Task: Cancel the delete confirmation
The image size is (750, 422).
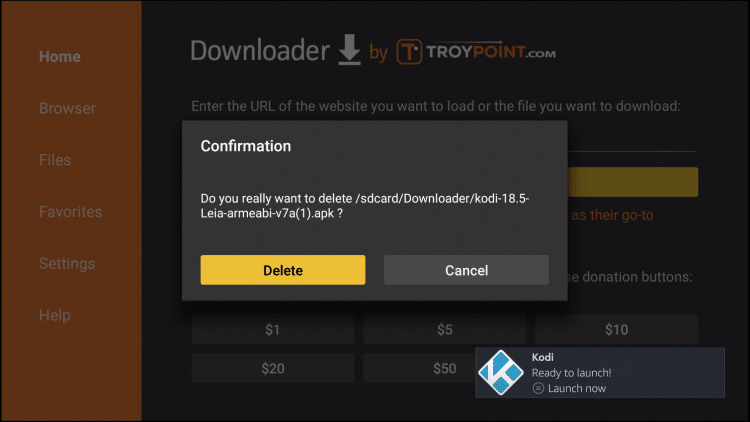Action: coord(466,270)
